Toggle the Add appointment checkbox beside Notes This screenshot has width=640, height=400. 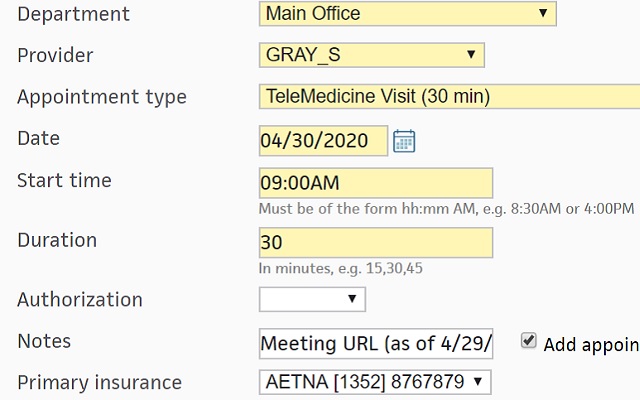[529, 341]
